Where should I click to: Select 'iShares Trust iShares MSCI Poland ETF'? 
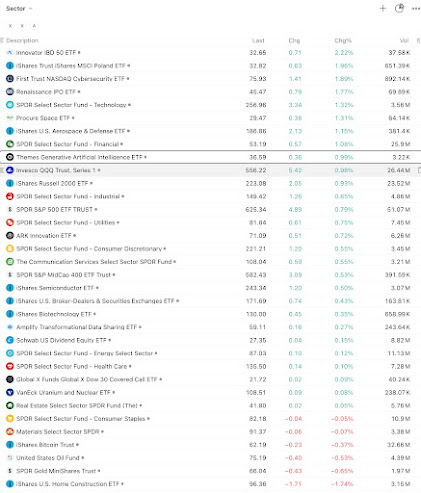[71, 66]
